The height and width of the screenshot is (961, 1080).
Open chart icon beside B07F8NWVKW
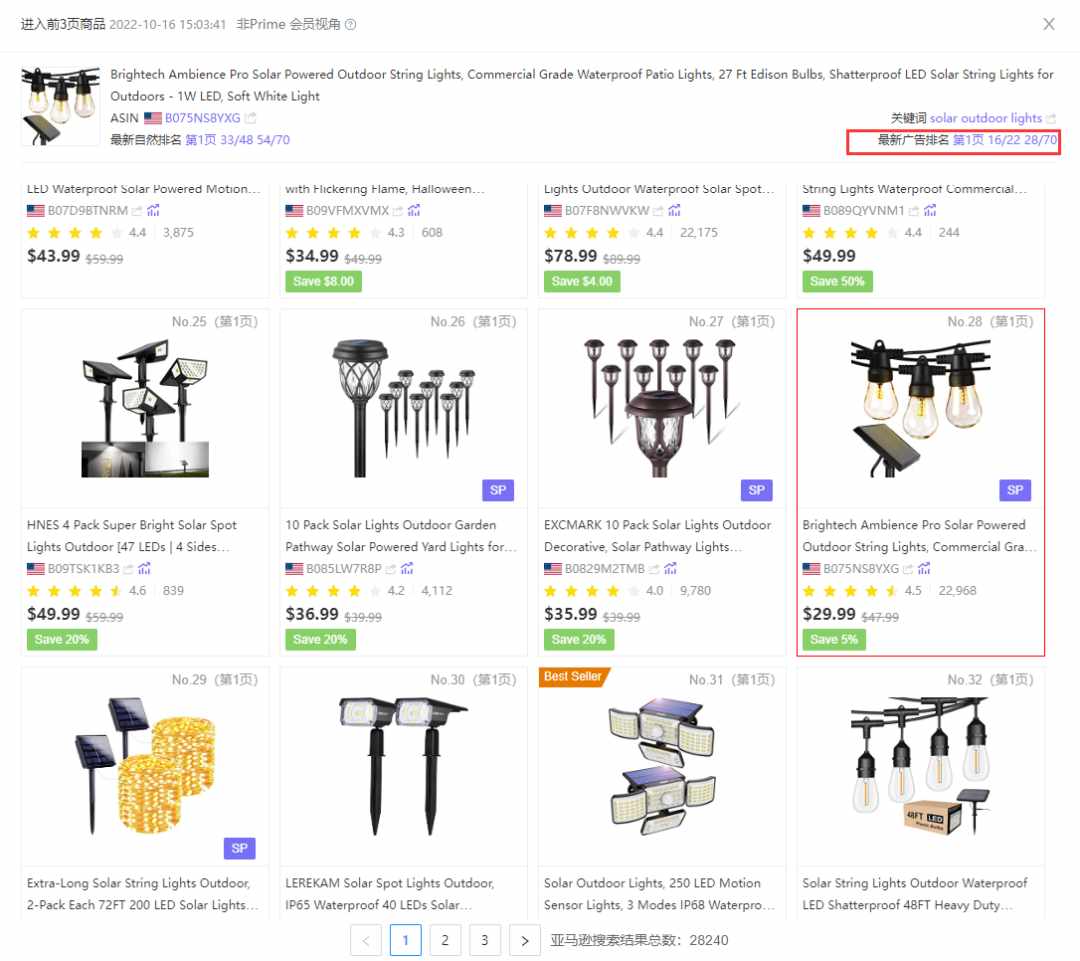(x=674, y=210)
